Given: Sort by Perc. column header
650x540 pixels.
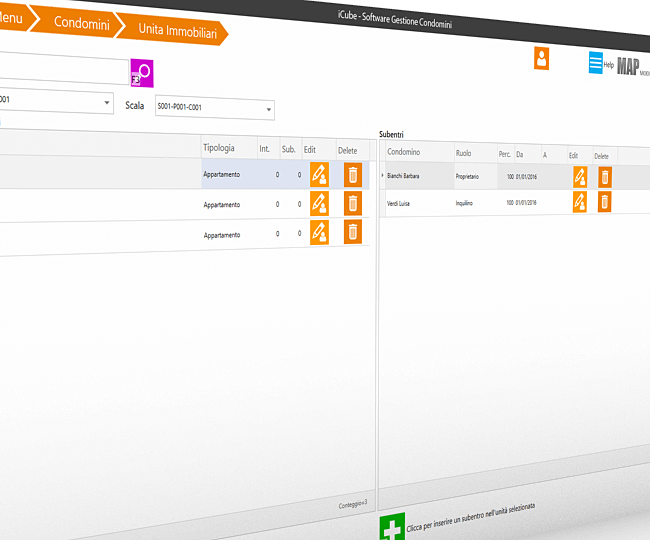Looking at the screenshot, I should (x=504, y=154).
